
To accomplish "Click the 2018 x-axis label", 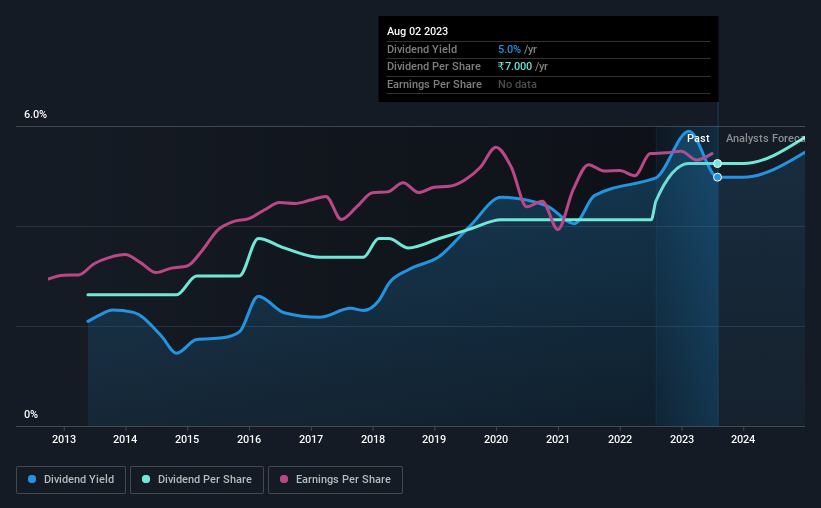I will click(x=373, y=439).
